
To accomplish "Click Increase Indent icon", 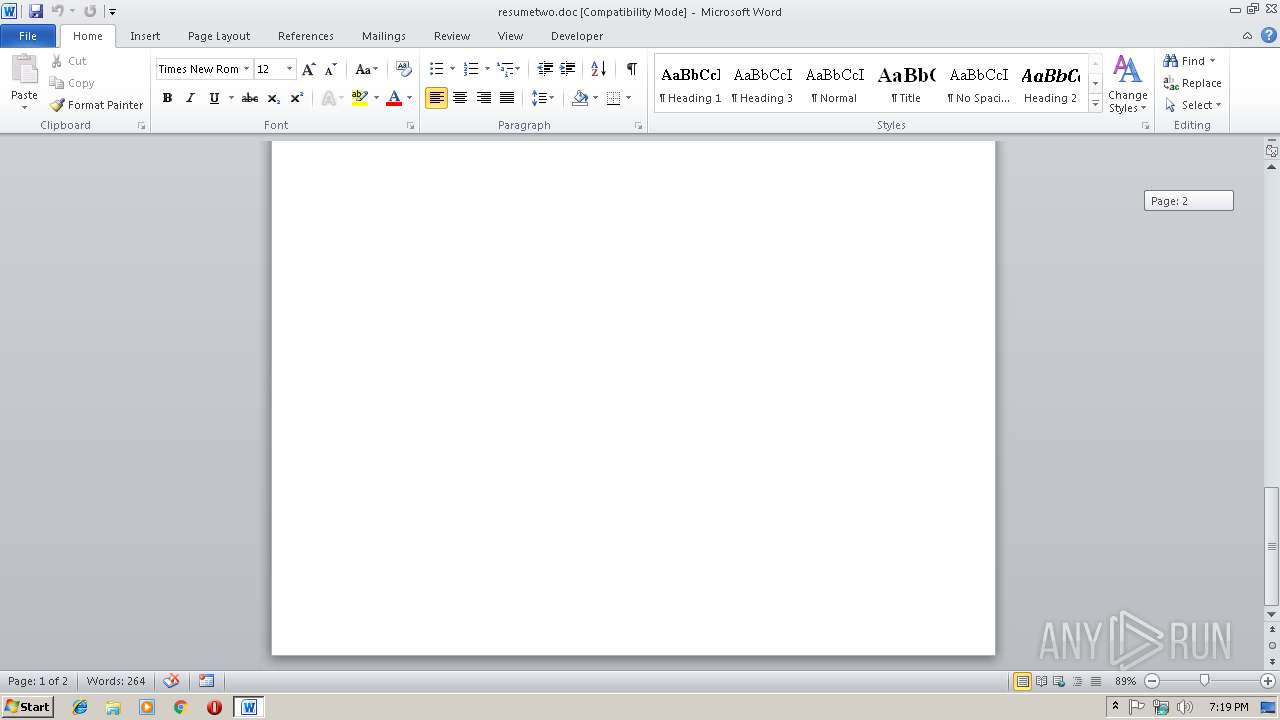I will coord(568,69).
